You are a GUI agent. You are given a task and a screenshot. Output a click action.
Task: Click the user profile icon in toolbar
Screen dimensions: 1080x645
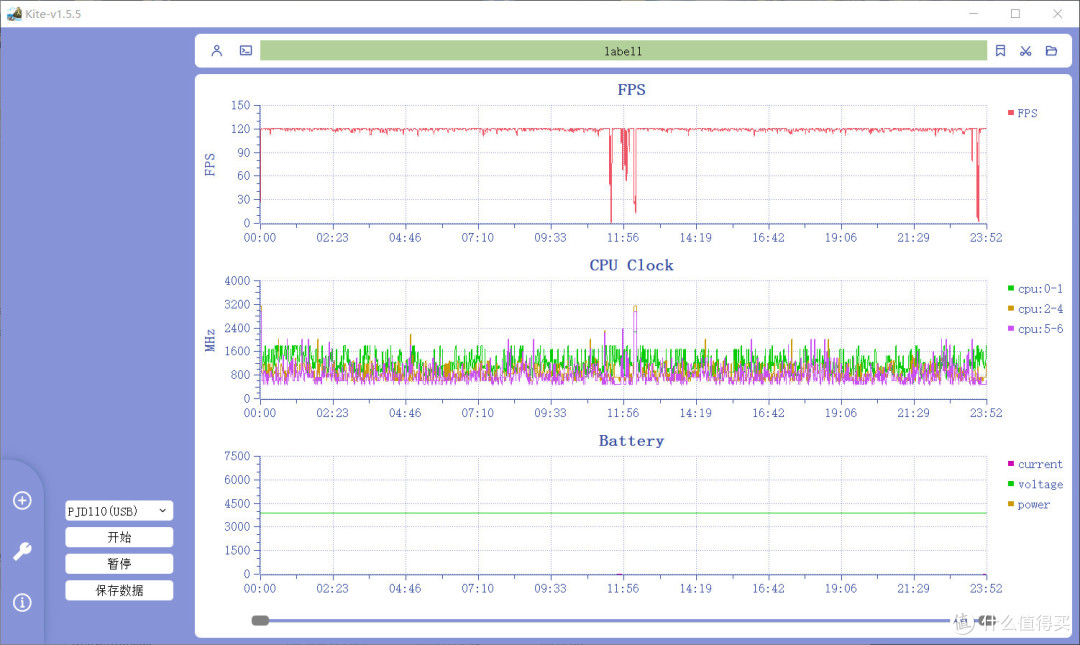(x=217, y=50)
